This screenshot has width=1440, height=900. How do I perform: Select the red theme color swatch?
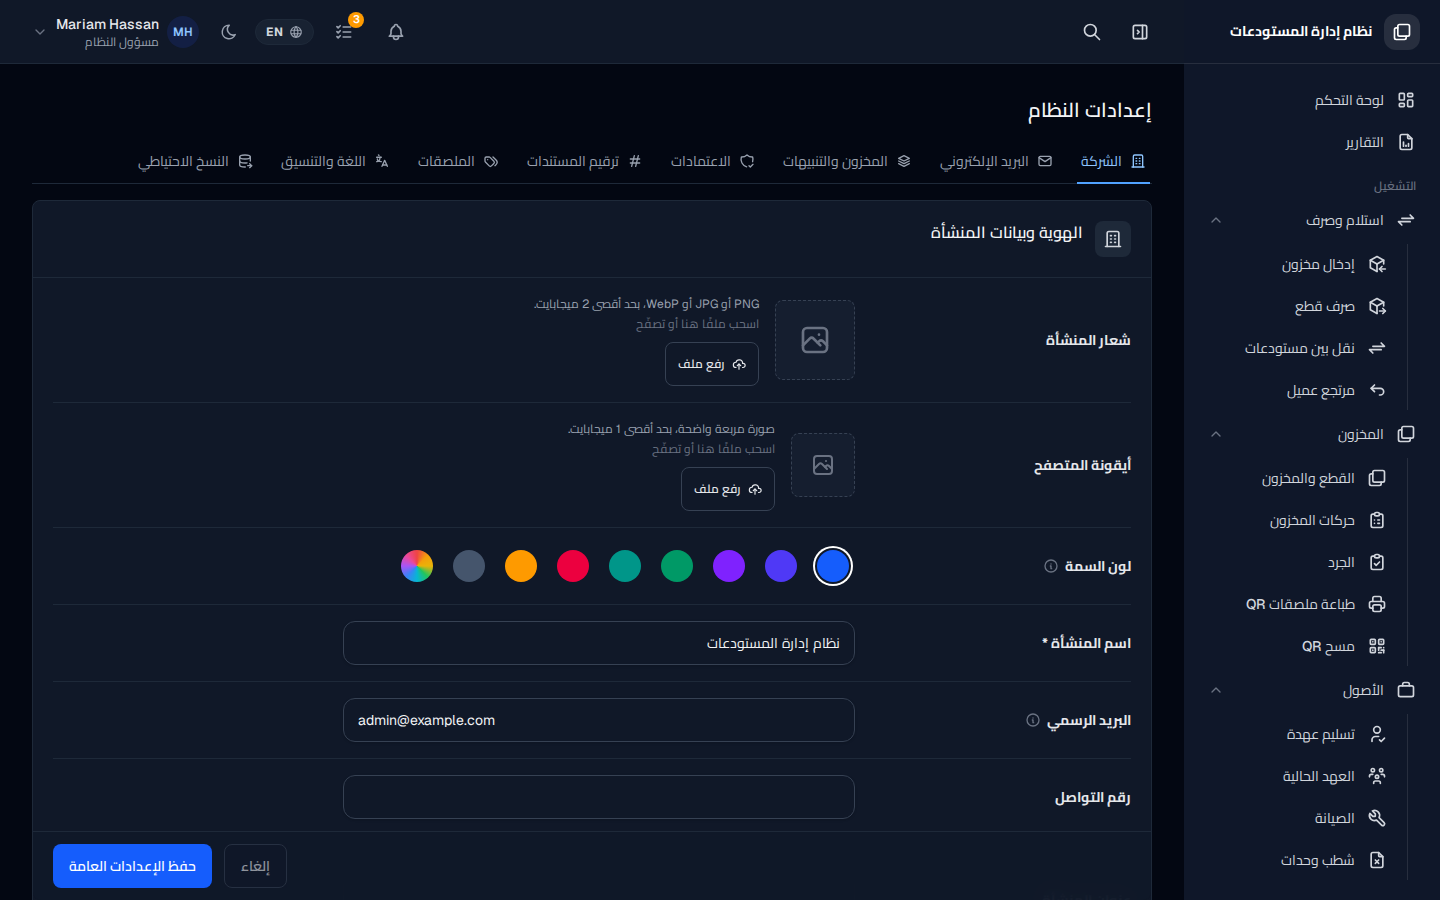click(x=573, y=566)
